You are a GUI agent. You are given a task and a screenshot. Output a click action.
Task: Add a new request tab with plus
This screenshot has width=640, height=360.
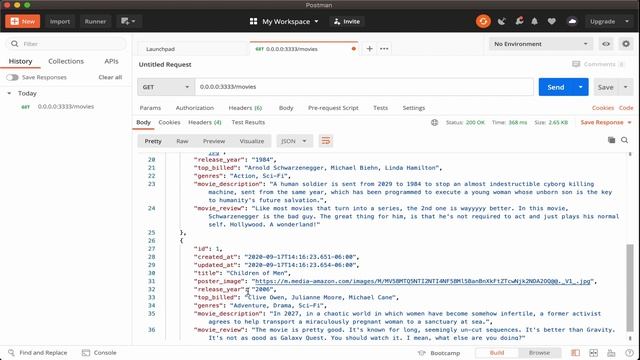click(x=369, y=49)
